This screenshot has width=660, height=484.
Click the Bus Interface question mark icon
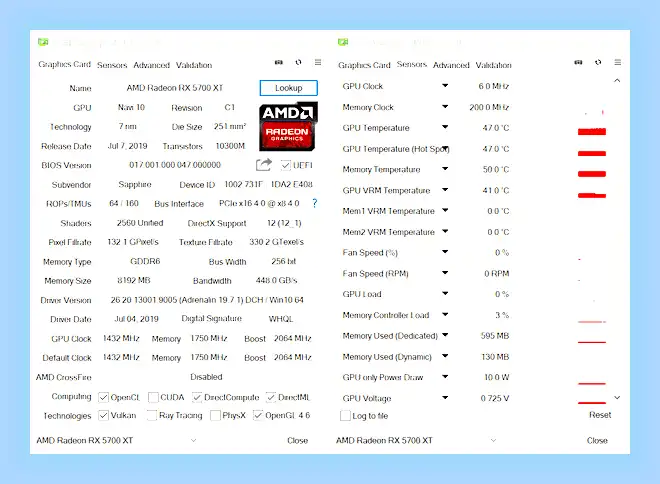pyautogui.click(x=314, y=203)
